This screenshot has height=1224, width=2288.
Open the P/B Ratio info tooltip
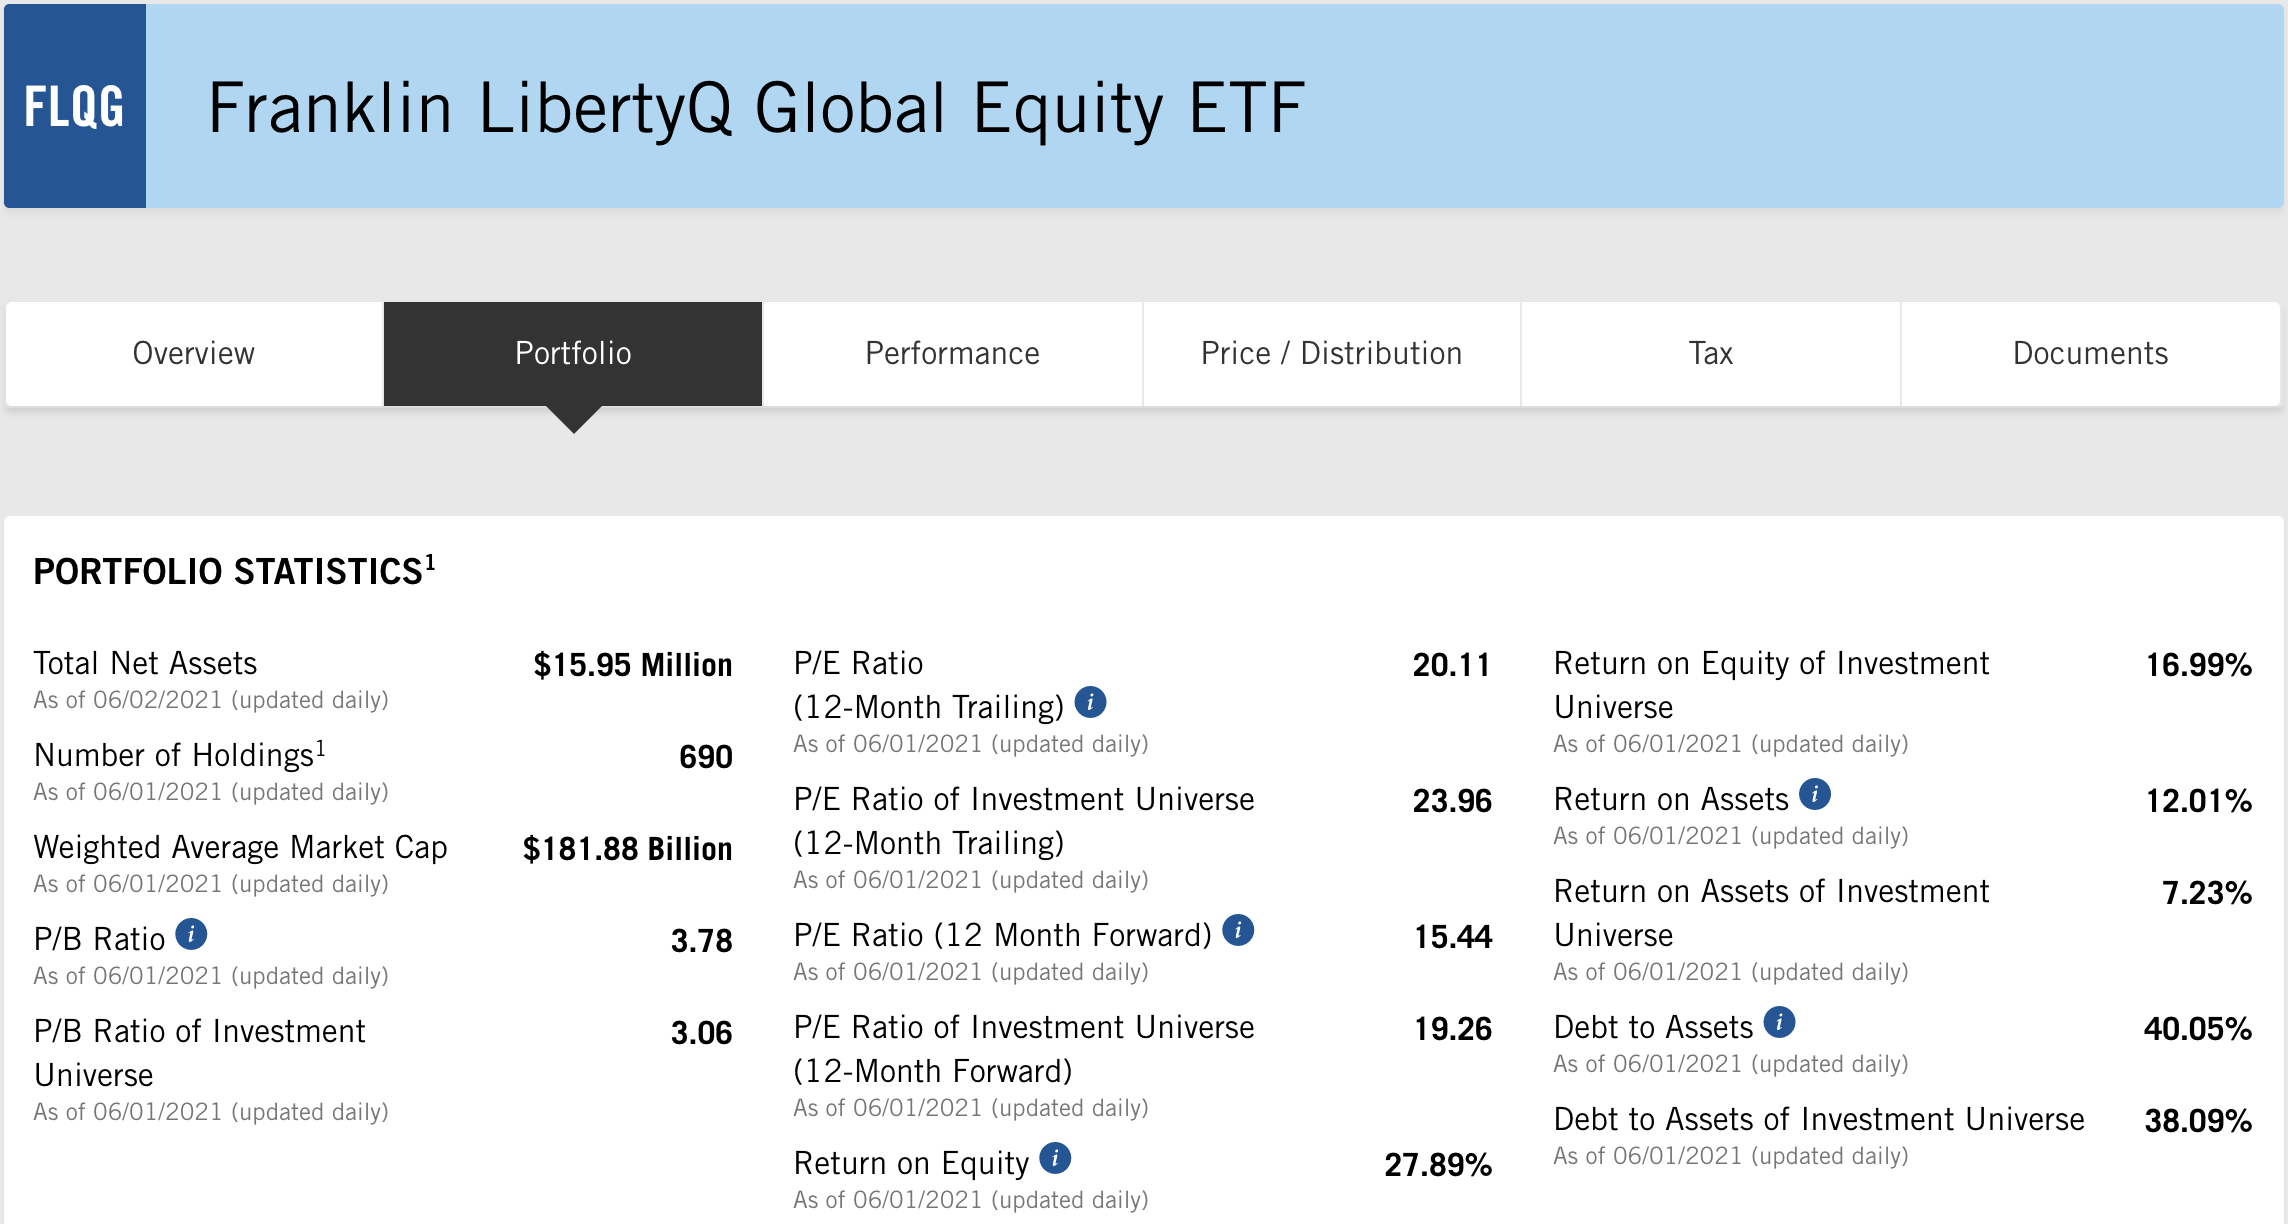pos(192,936)
